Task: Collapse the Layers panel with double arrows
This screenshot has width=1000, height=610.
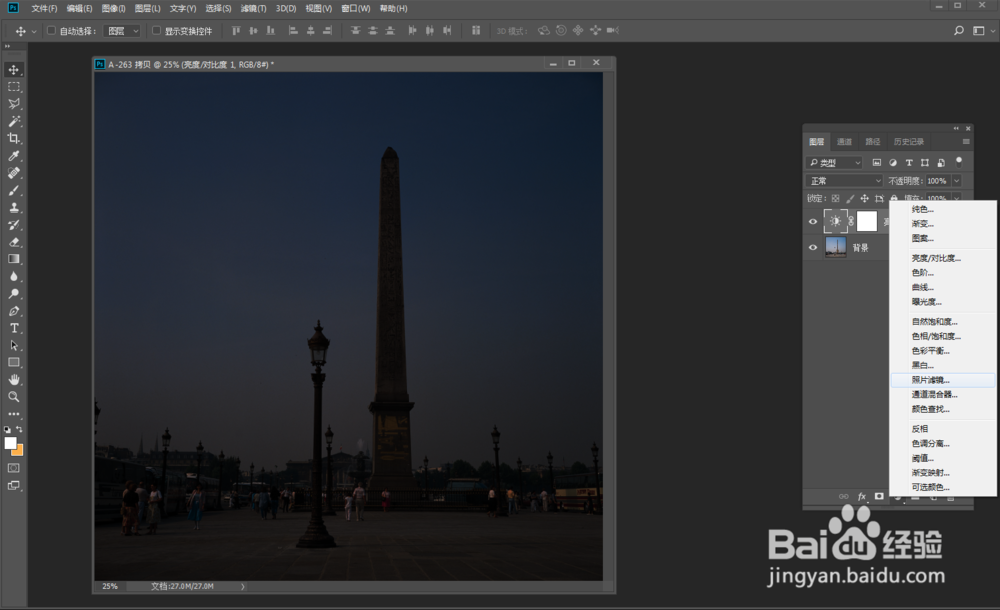Action: click(x=956, y=128)
